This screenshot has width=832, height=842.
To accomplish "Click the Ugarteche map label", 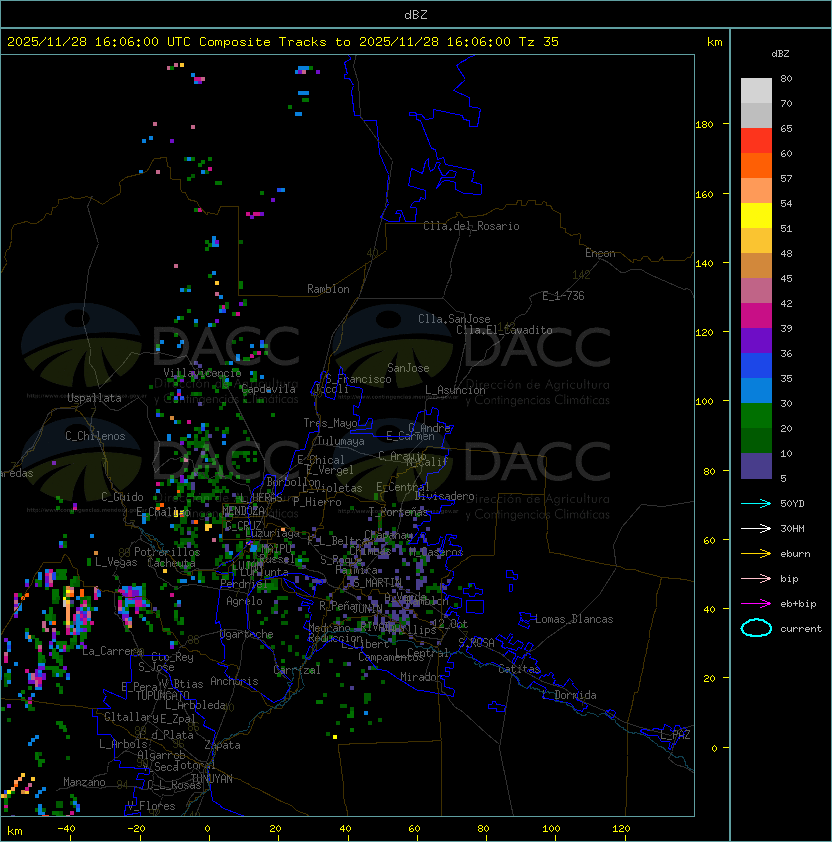I will [x=246, y=634].
